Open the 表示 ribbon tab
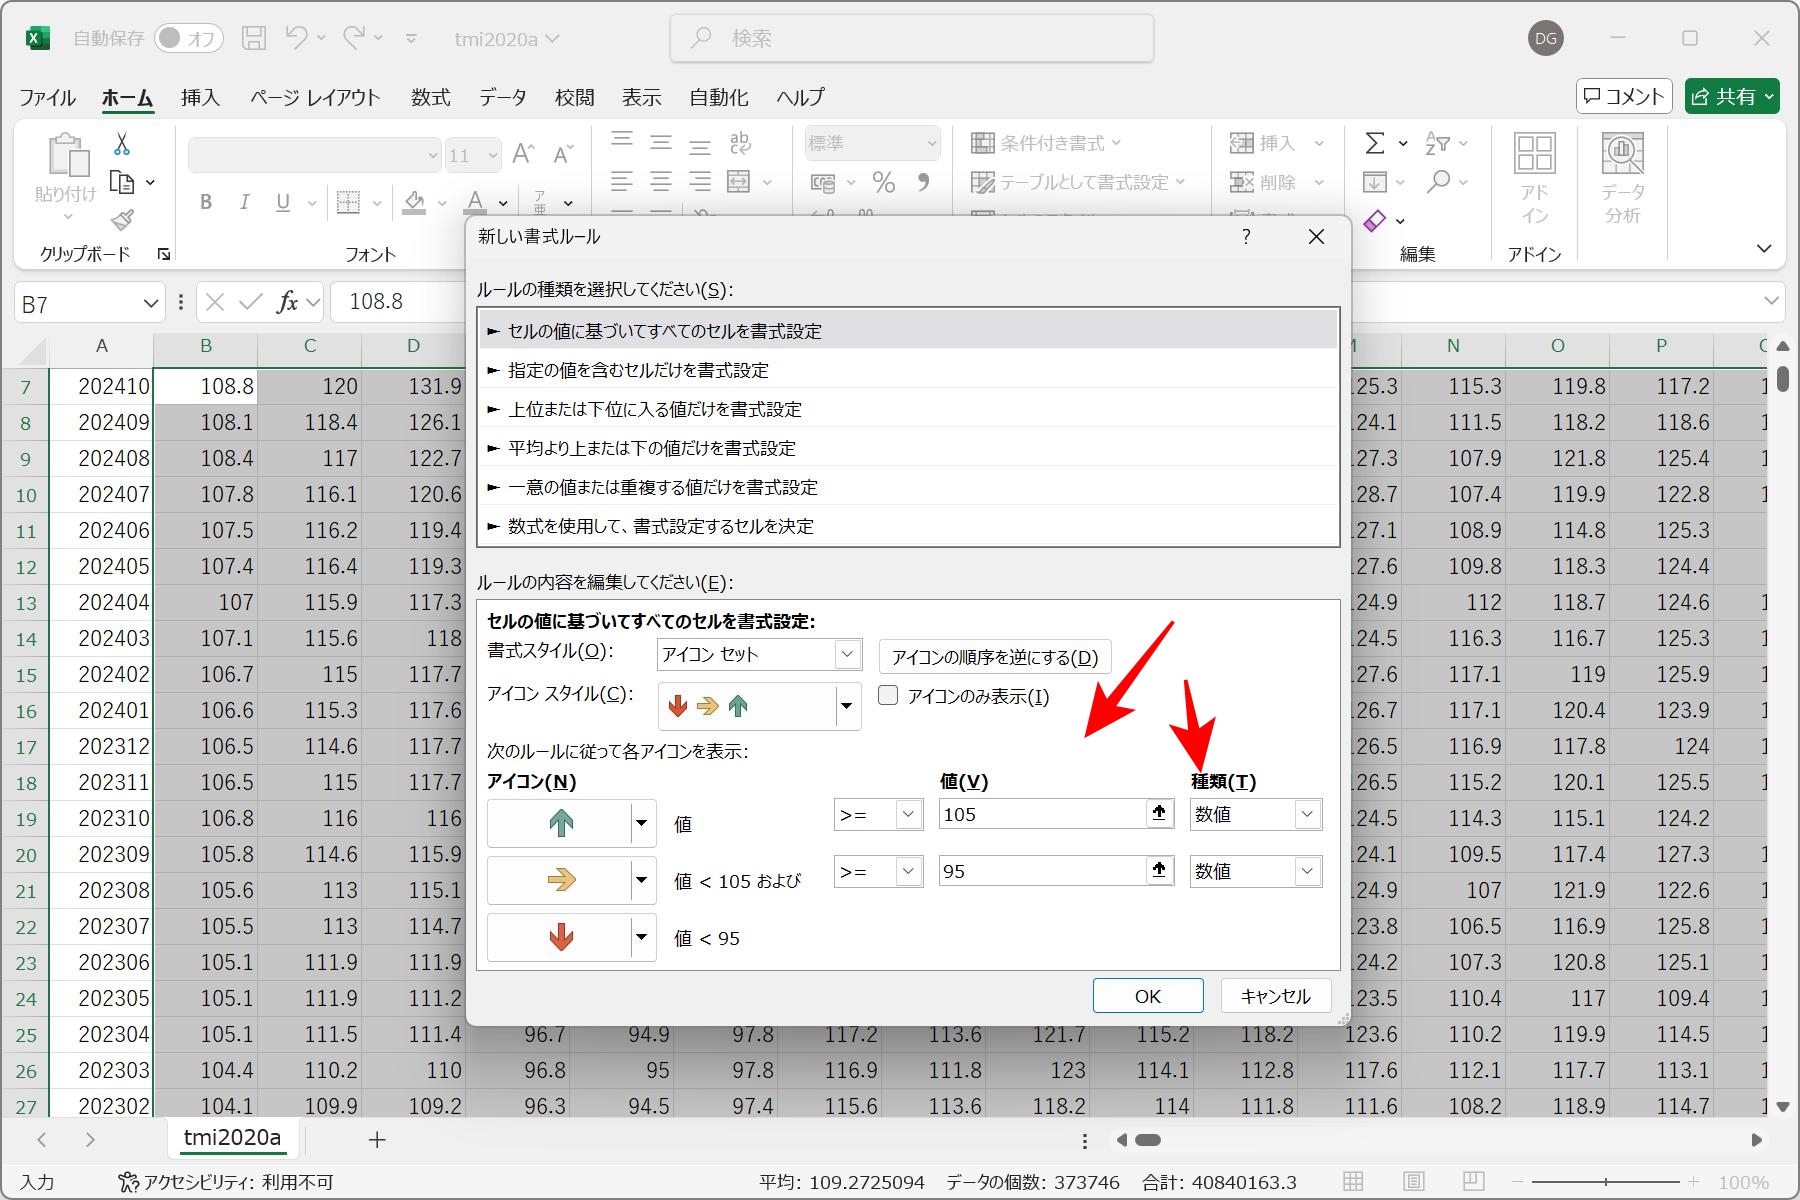1800x1200 pixels. coord(641,97)
